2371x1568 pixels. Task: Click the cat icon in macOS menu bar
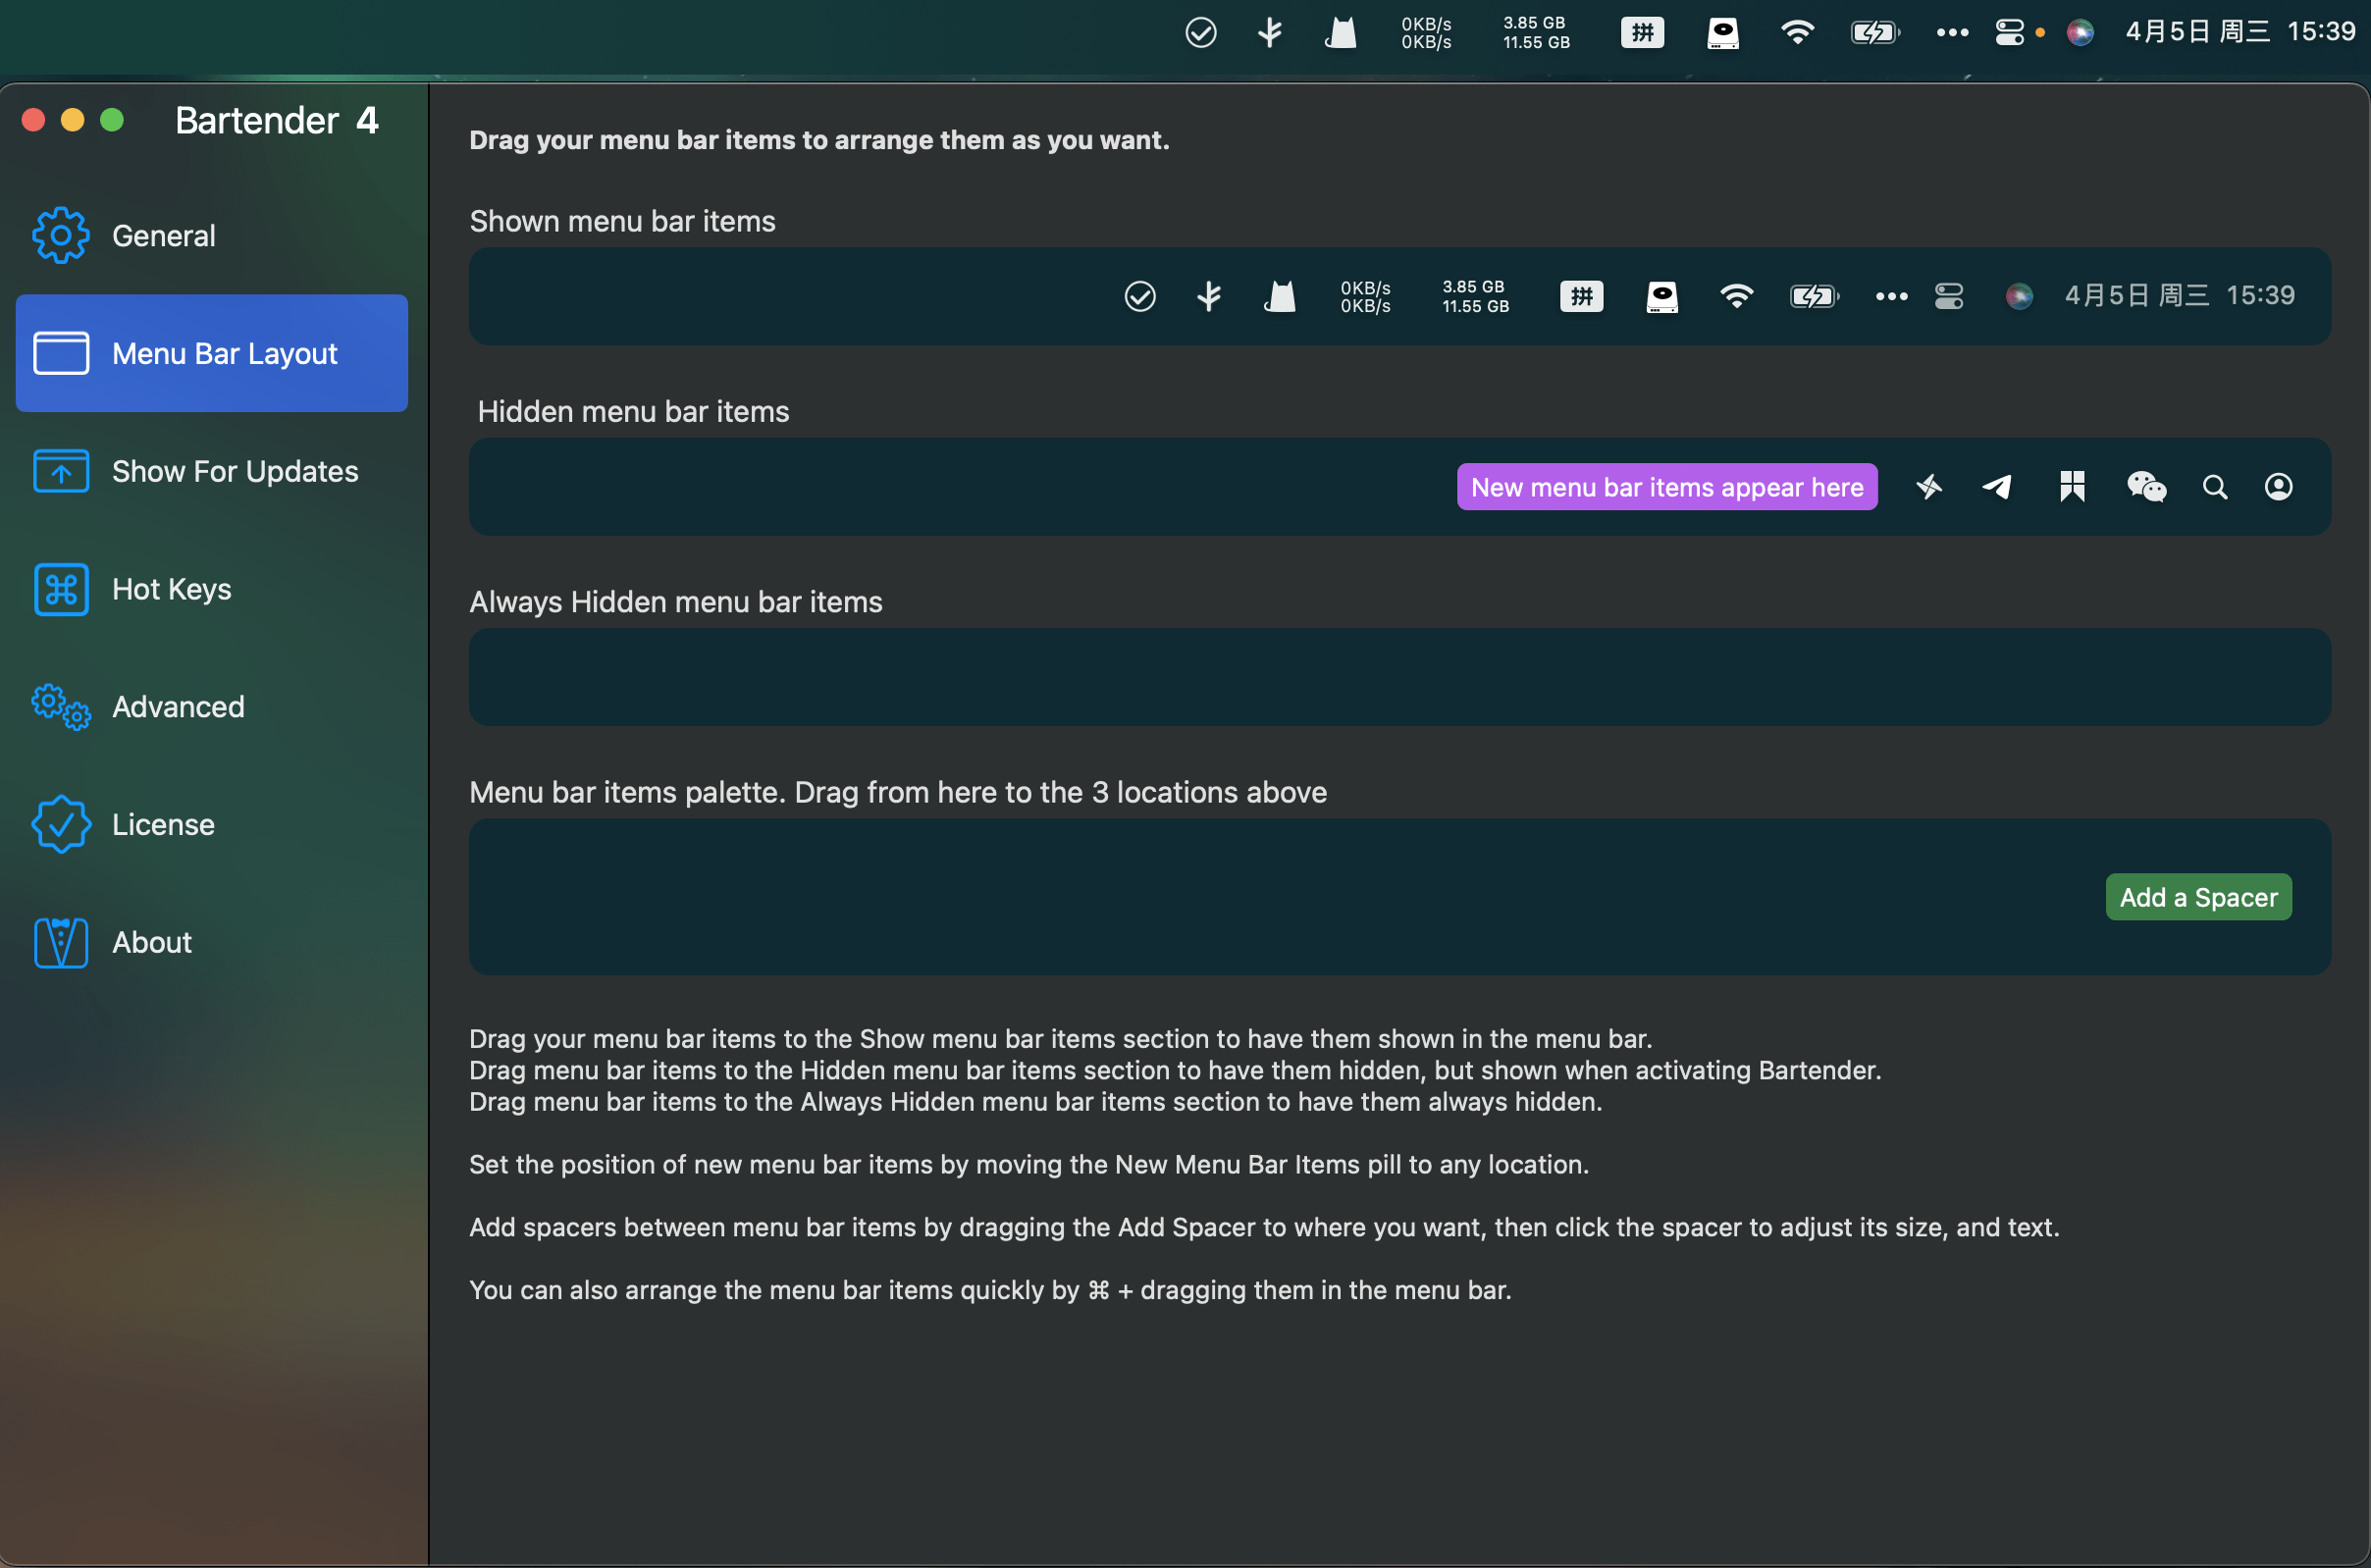1341,32
